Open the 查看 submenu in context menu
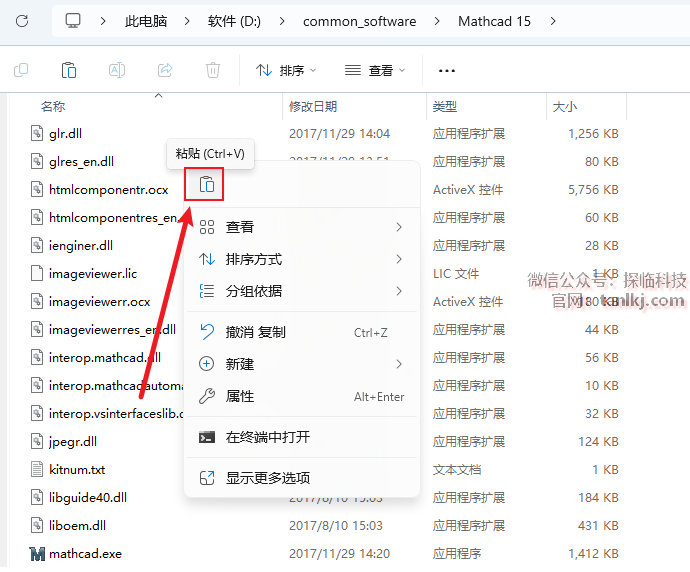The image size is (690, 572). point(302,227)
